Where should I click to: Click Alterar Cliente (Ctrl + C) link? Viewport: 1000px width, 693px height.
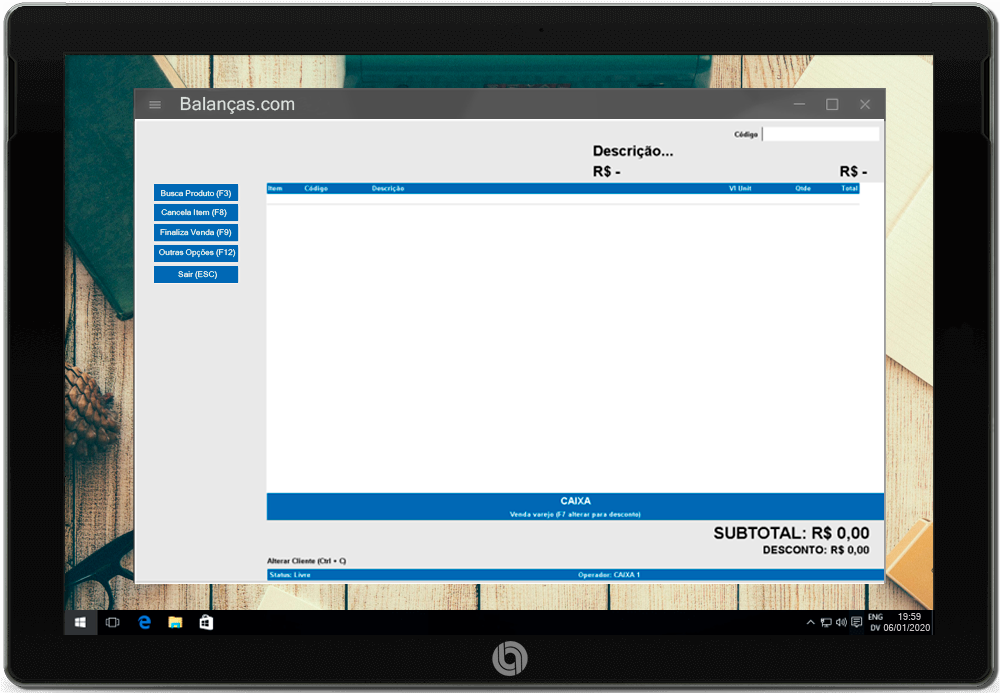pos(306,561)
